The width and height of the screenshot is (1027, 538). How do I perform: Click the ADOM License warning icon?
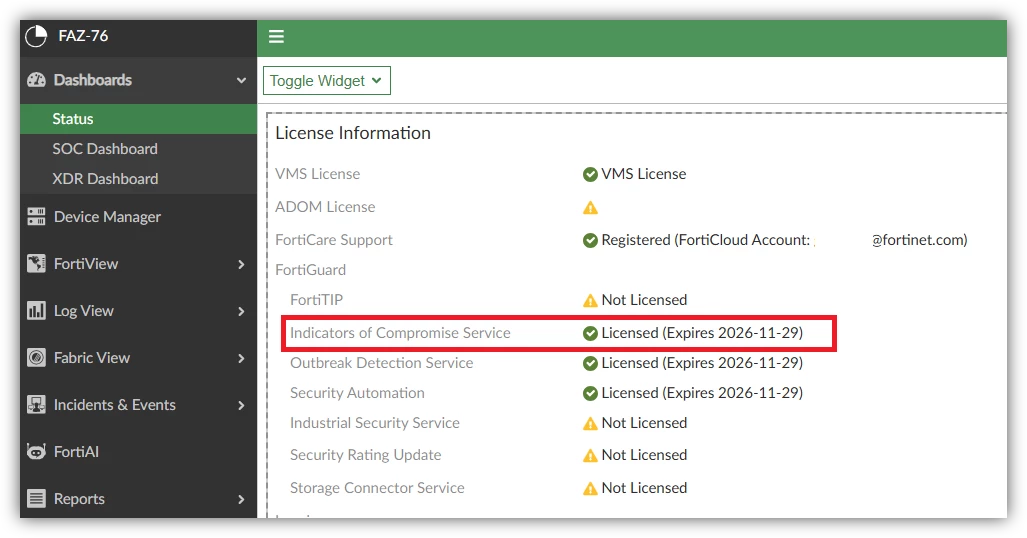pyautogui.click(x=590, y=208)
